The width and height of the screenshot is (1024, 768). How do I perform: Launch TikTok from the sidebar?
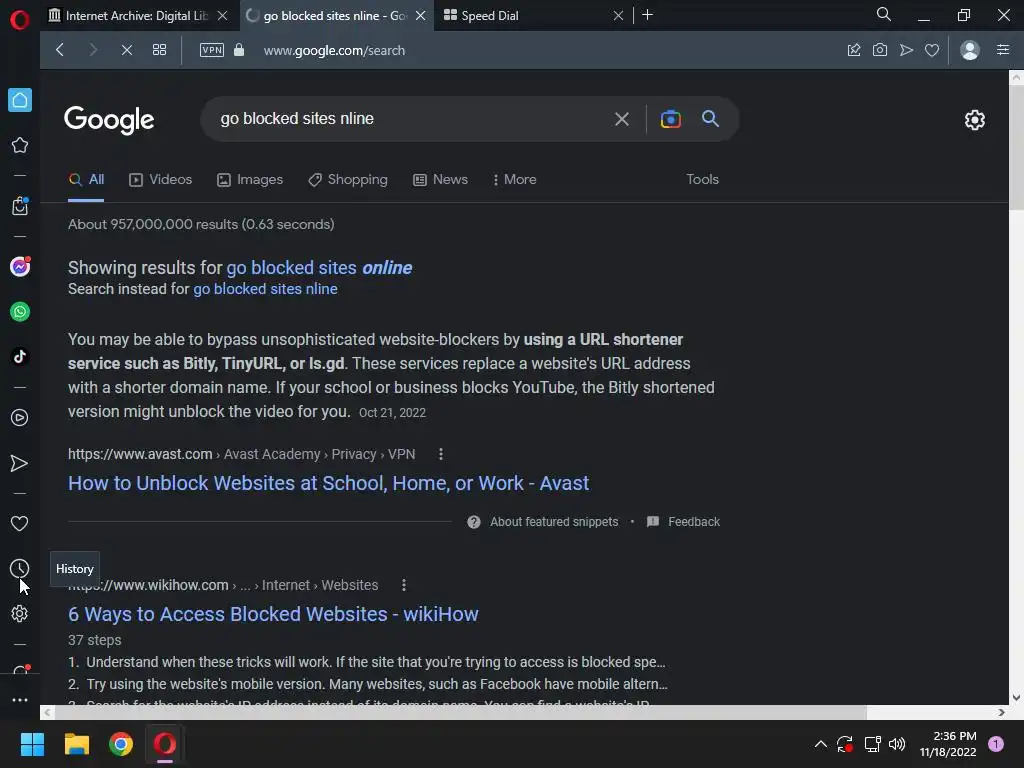(x=20, y=357)
